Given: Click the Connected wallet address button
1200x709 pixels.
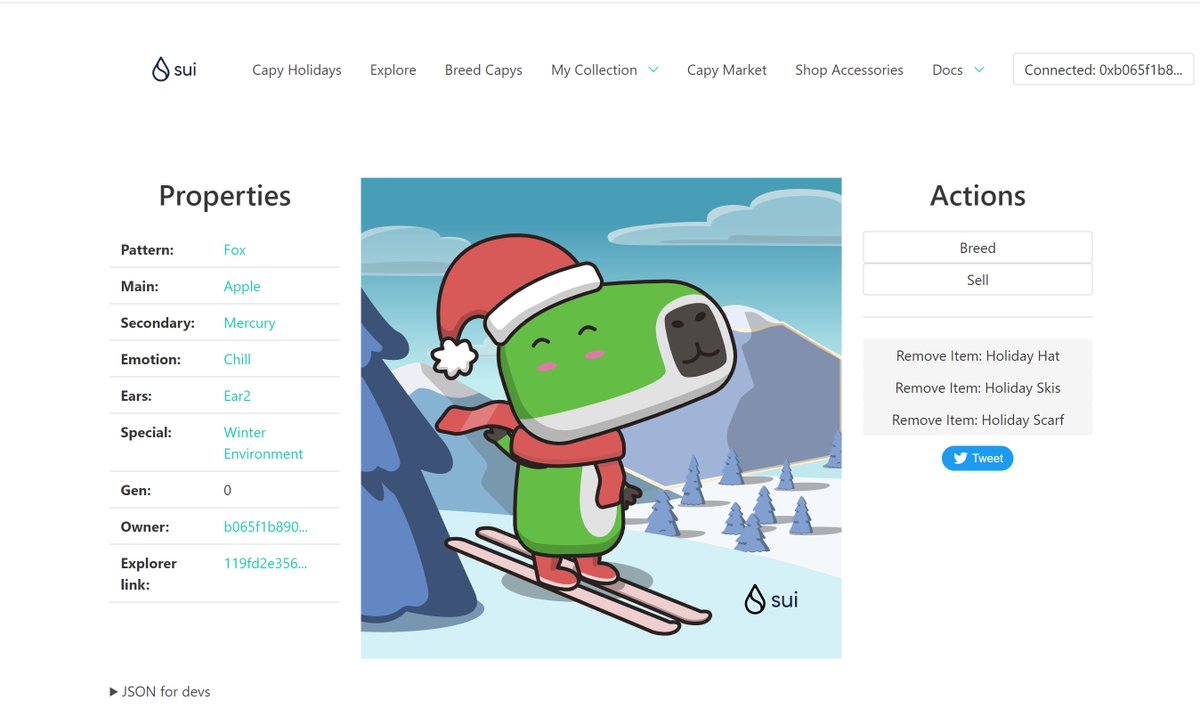Looking at the screenshot, I should [1104, 70].
